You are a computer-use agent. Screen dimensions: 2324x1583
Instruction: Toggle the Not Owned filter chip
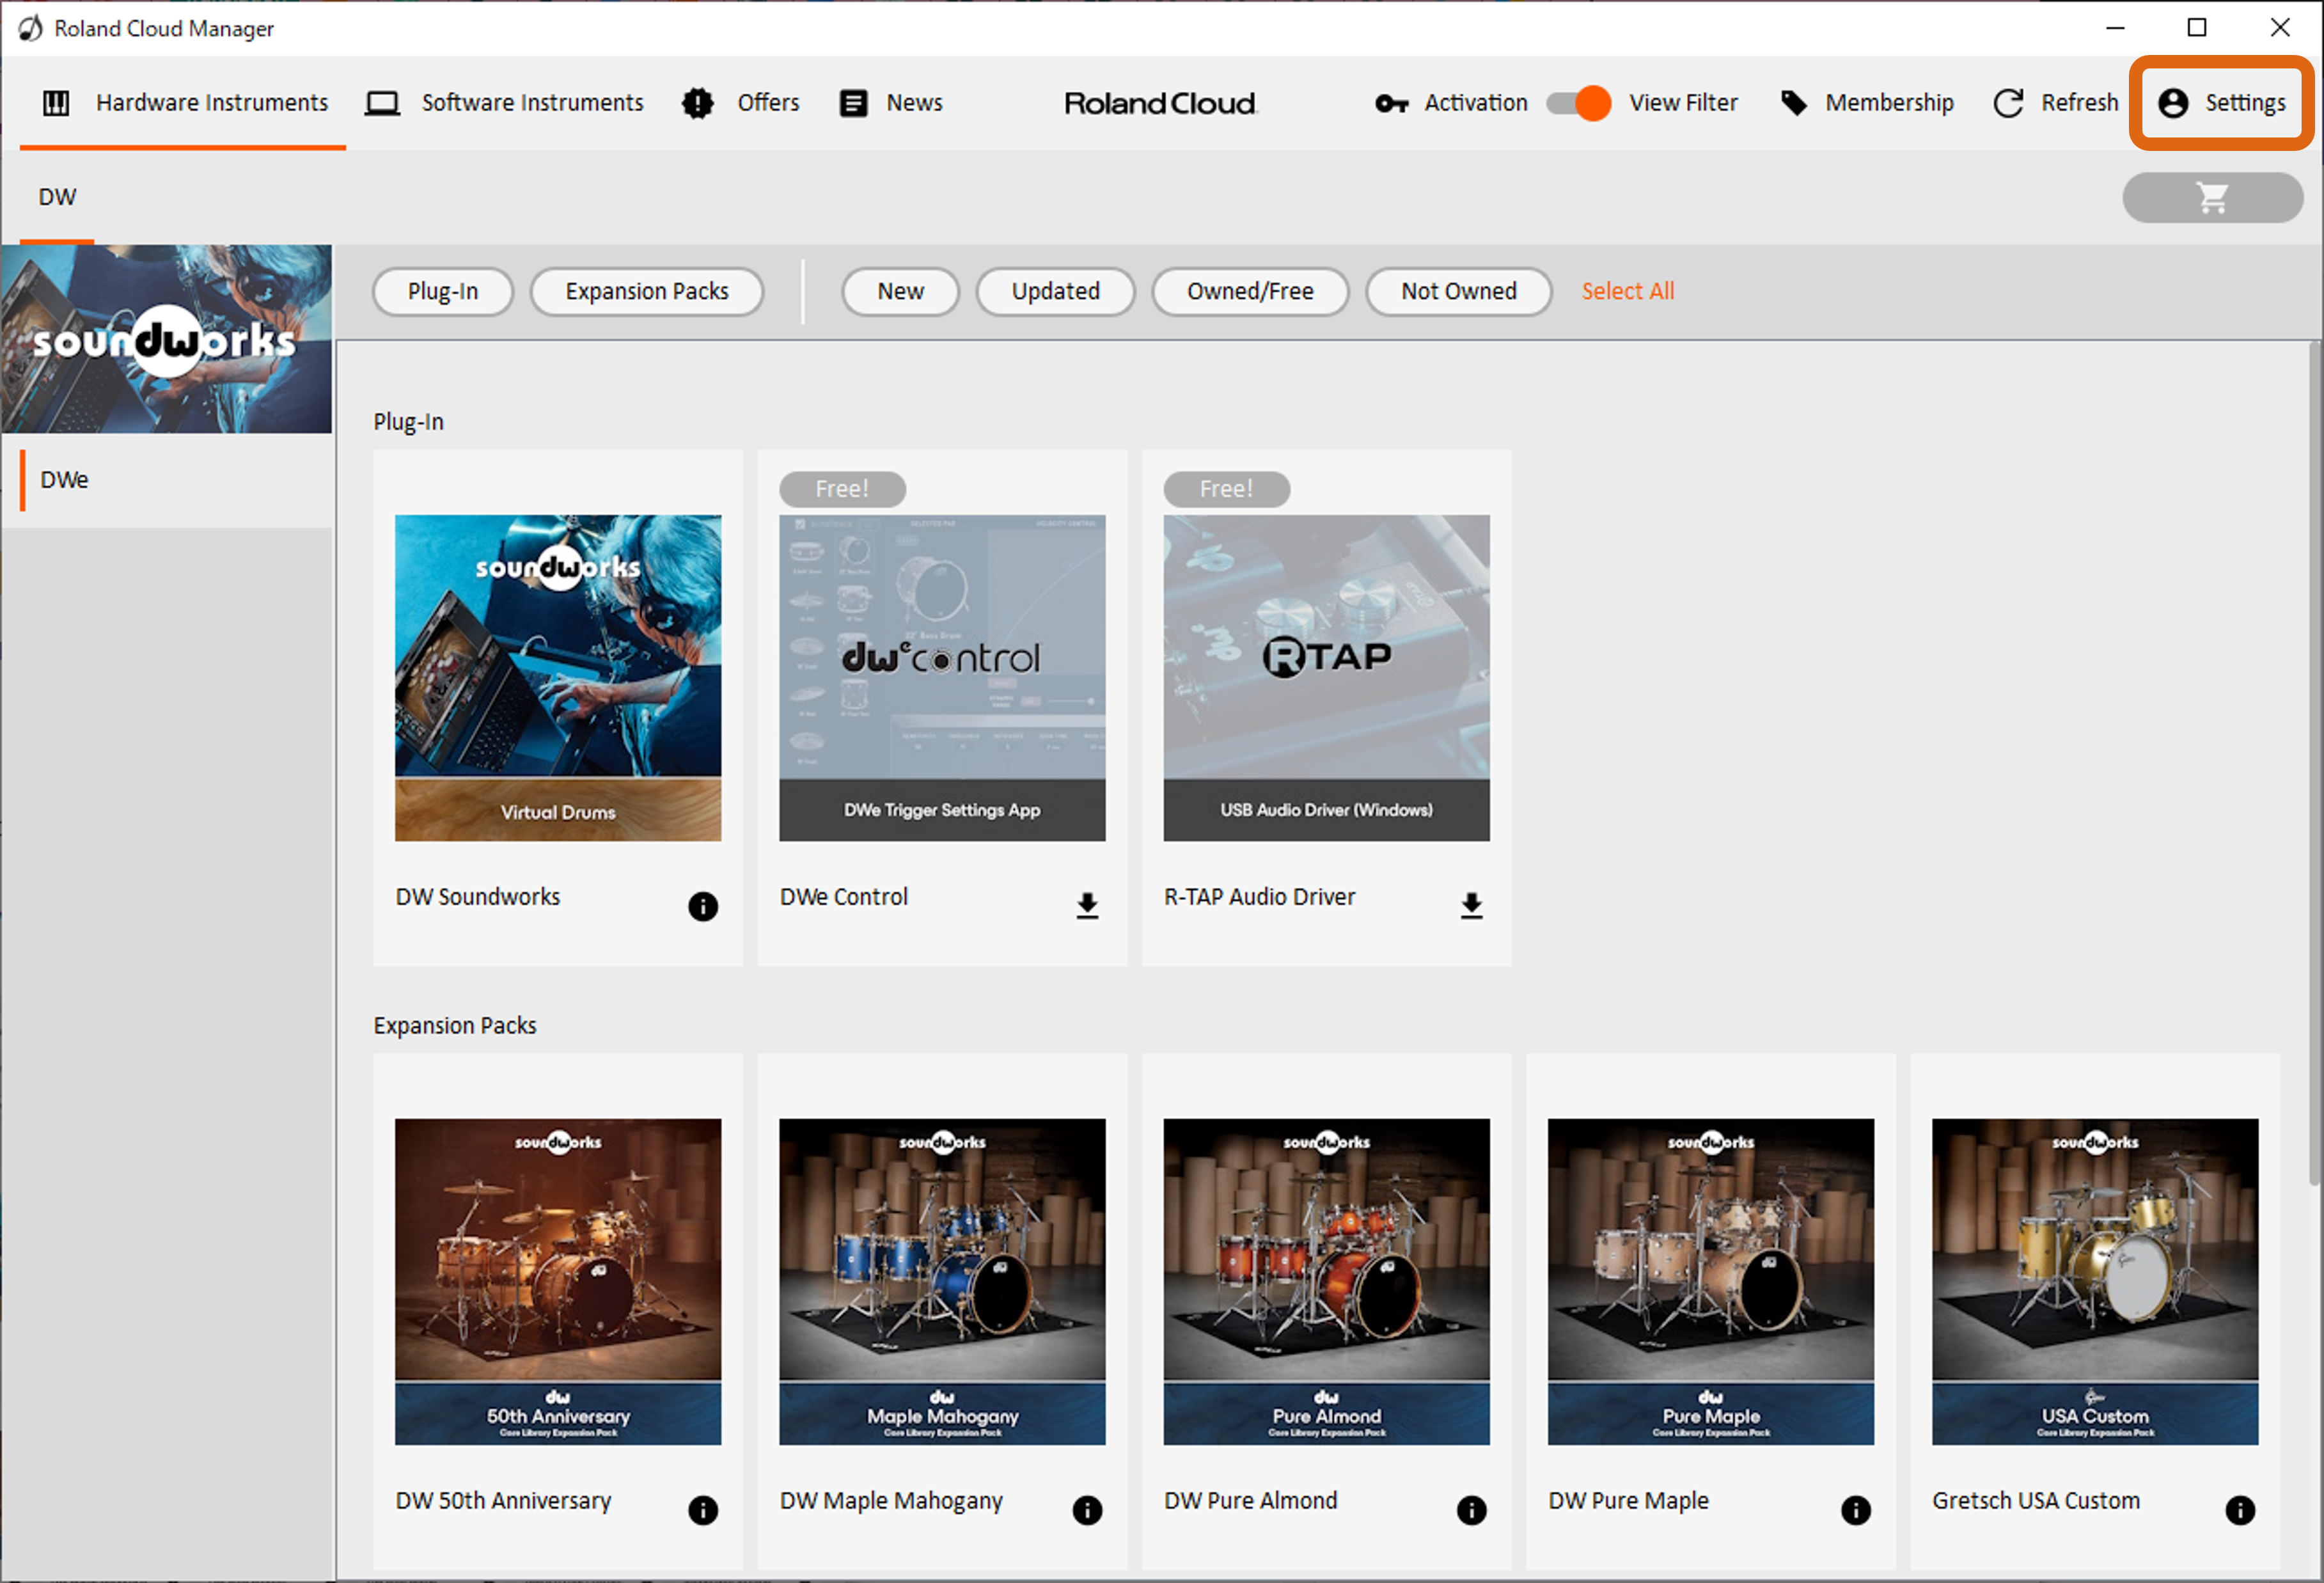tap(1458, 291)
